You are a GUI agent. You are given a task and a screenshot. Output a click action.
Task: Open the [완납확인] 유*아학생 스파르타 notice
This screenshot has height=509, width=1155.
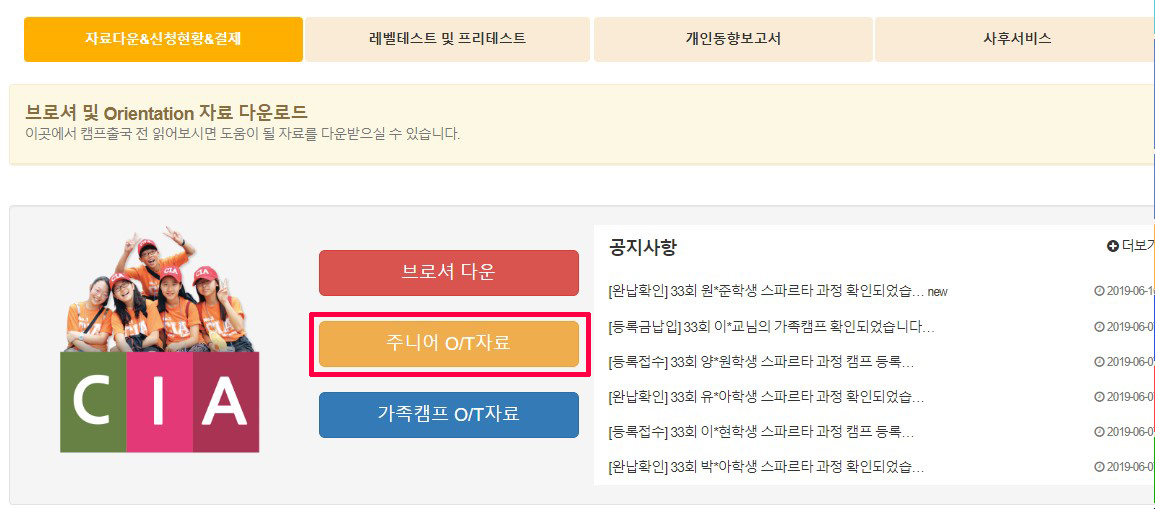[x=766, y=397]
